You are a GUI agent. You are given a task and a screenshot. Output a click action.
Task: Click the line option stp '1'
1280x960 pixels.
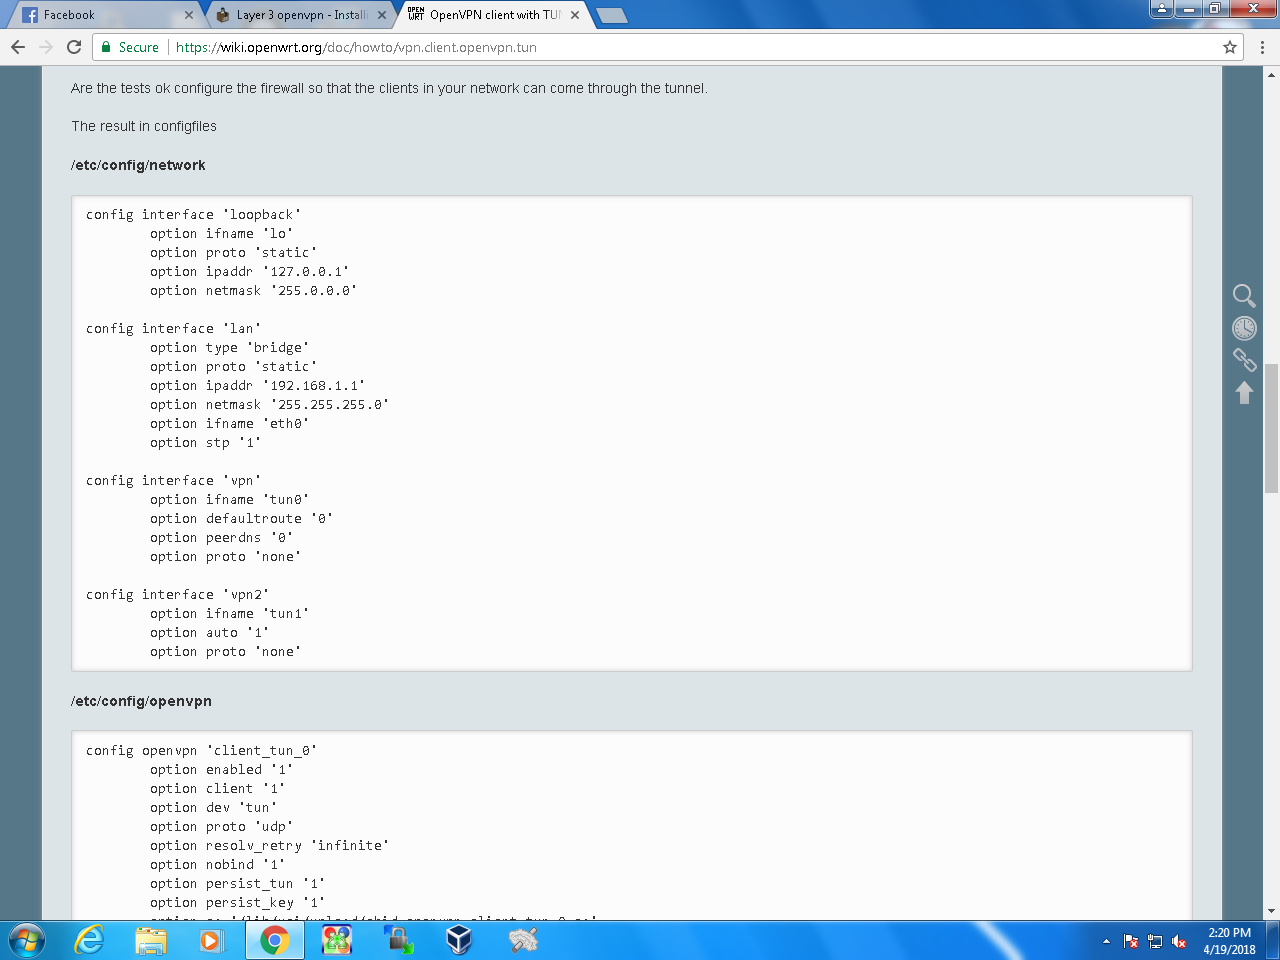(x=205, y=442)
